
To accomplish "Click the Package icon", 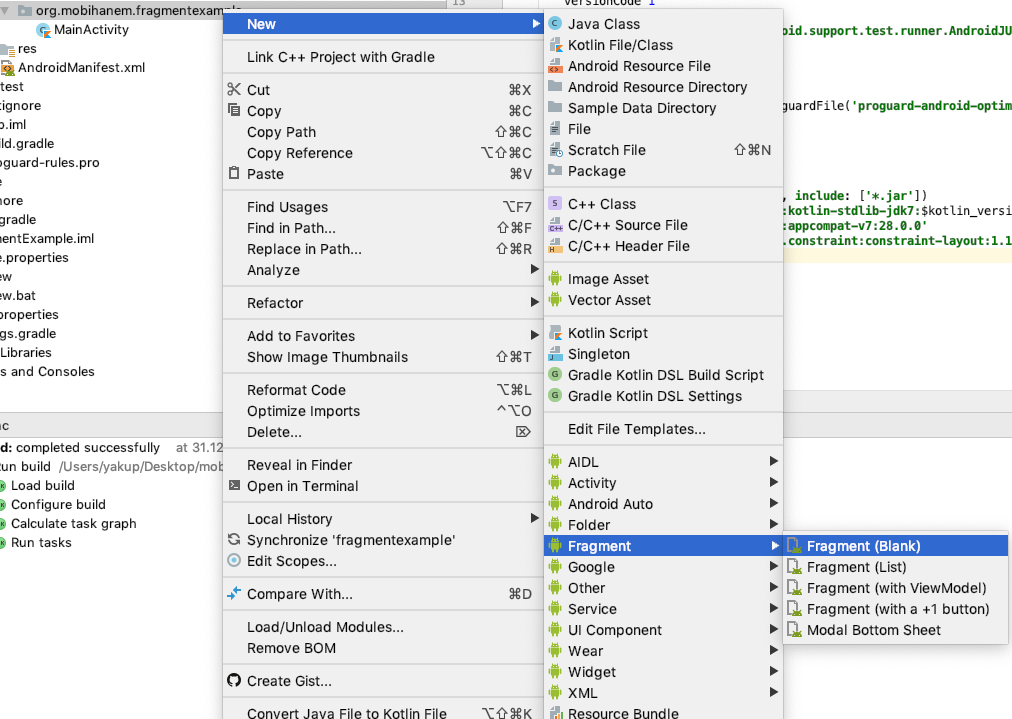I will (555, 170).
